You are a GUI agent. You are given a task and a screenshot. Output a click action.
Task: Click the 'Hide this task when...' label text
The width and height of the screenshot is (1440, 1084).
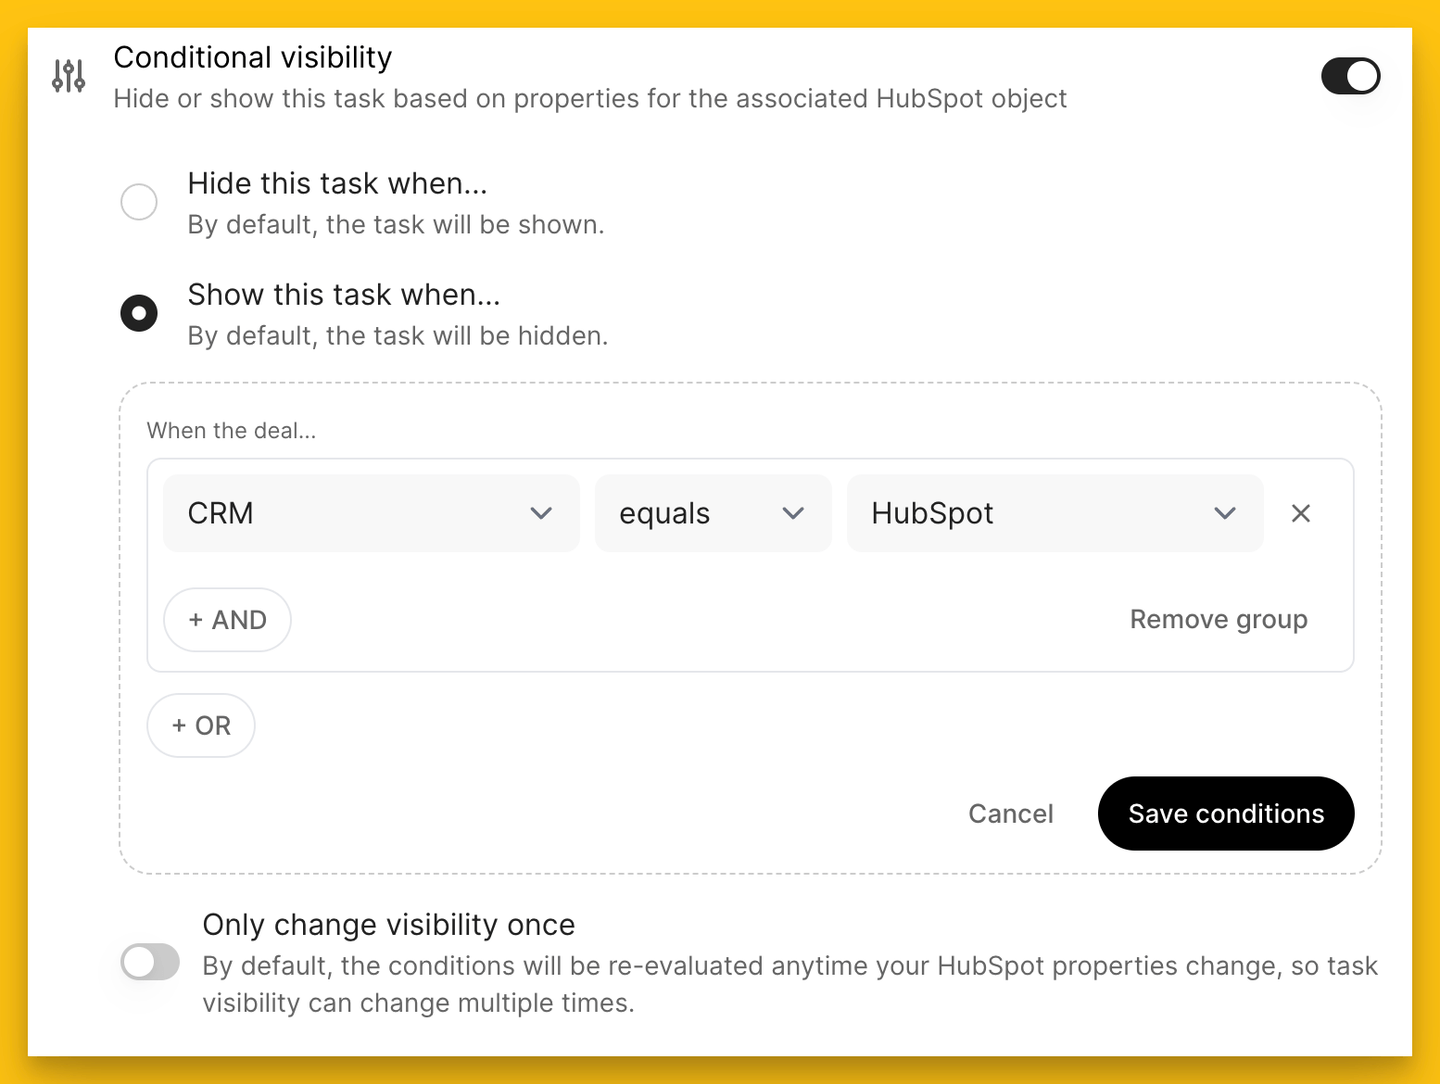click(337, 184)
